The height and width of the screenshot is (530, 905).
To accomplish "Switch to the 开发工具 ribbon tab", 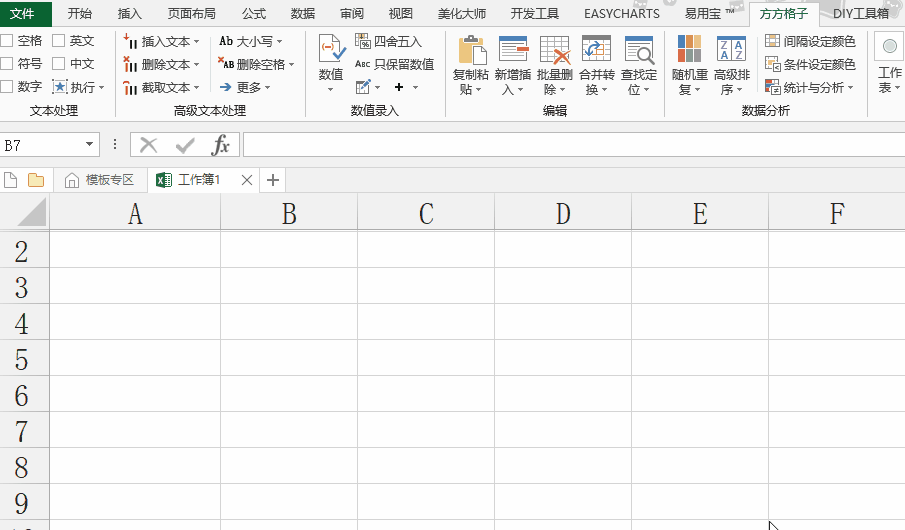I will [534, 13].
